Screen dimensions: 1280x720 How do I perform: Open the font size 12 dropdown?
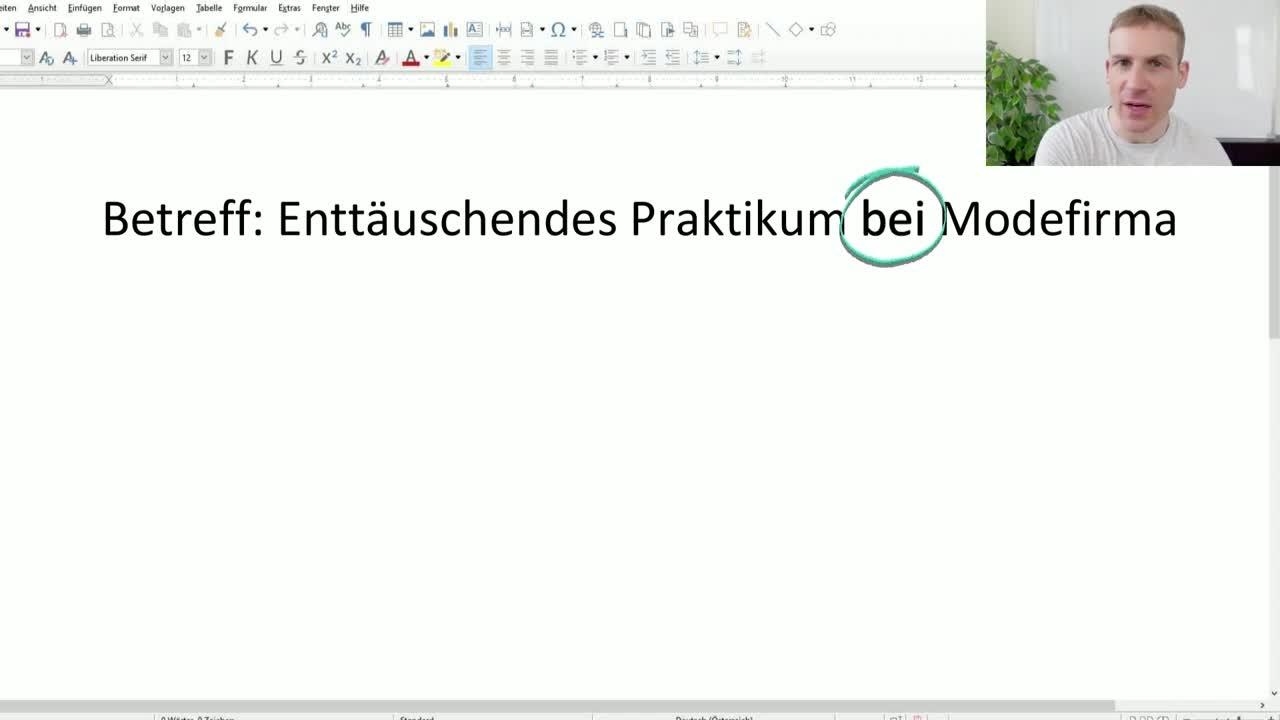coord(204,58)
